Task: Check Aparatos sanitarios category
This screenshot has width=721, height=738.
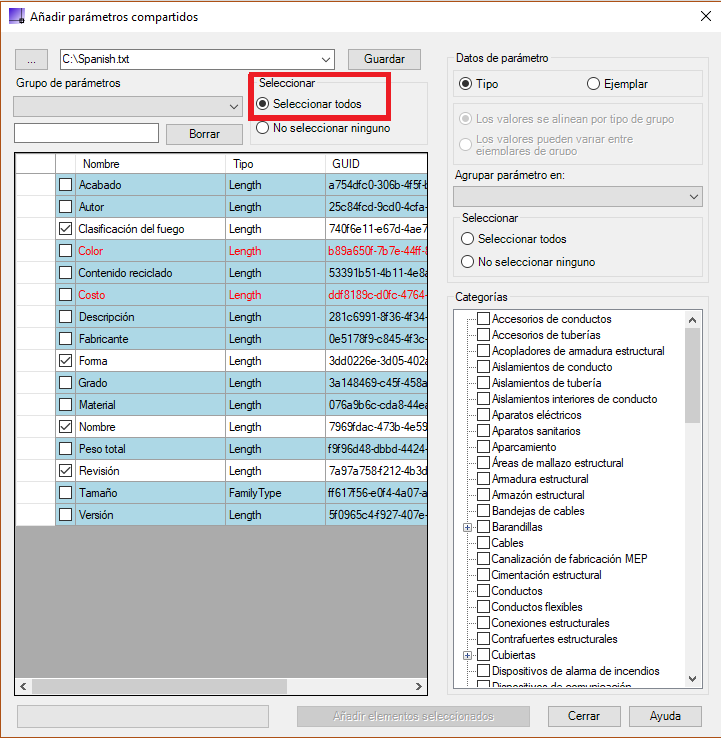Action: pyautogui.click(x=483, y=431)
